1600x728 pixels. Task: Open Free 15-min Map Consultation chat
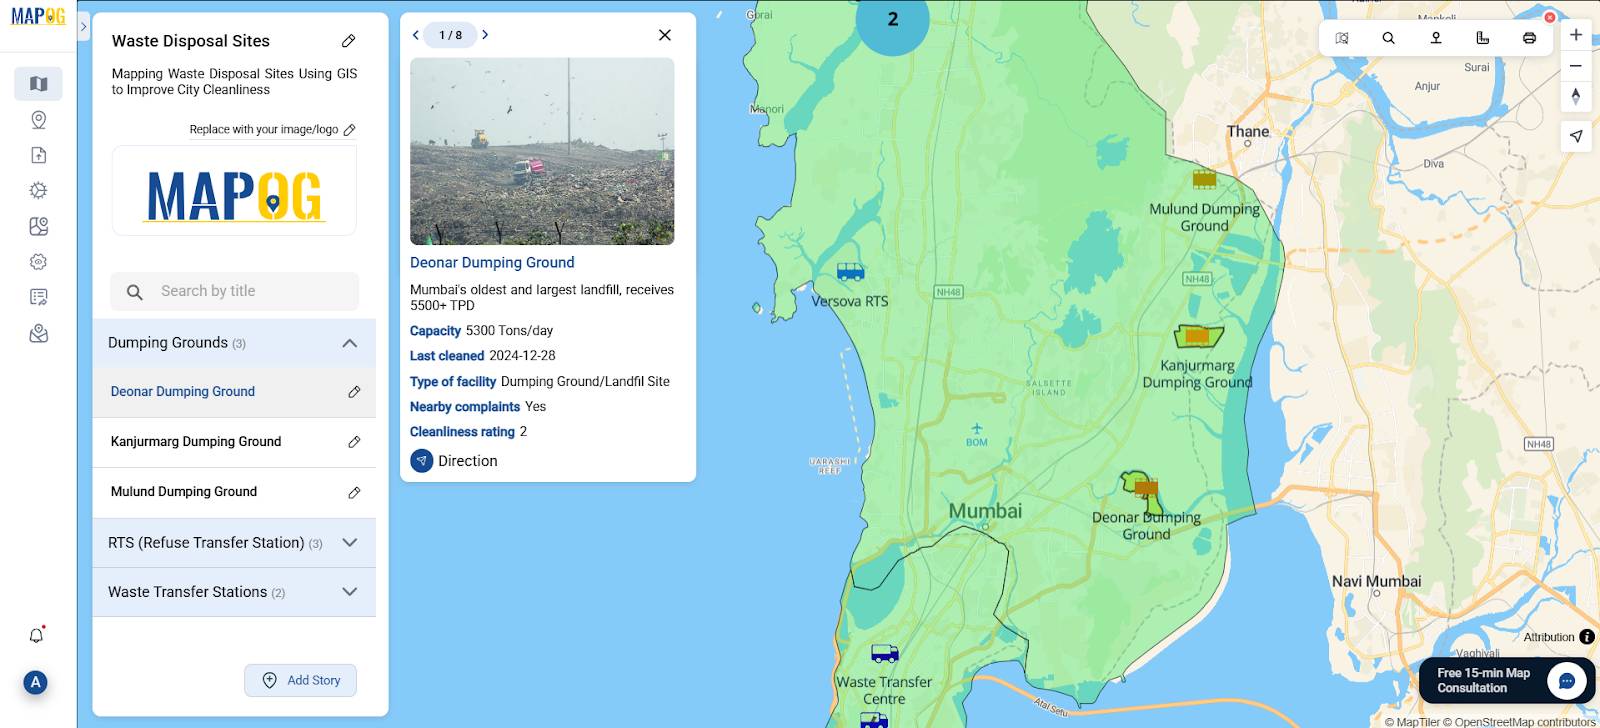[x=1507, y=681]
